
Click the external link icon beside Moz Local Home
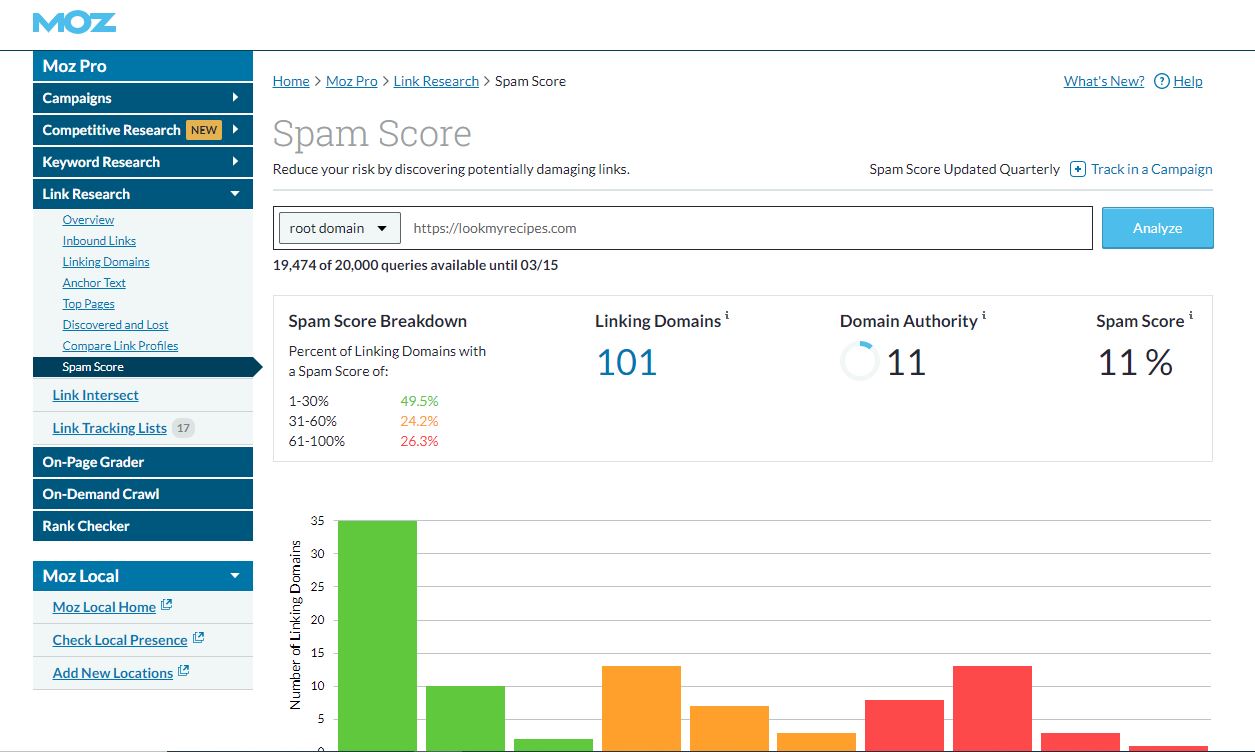(168, 605)
